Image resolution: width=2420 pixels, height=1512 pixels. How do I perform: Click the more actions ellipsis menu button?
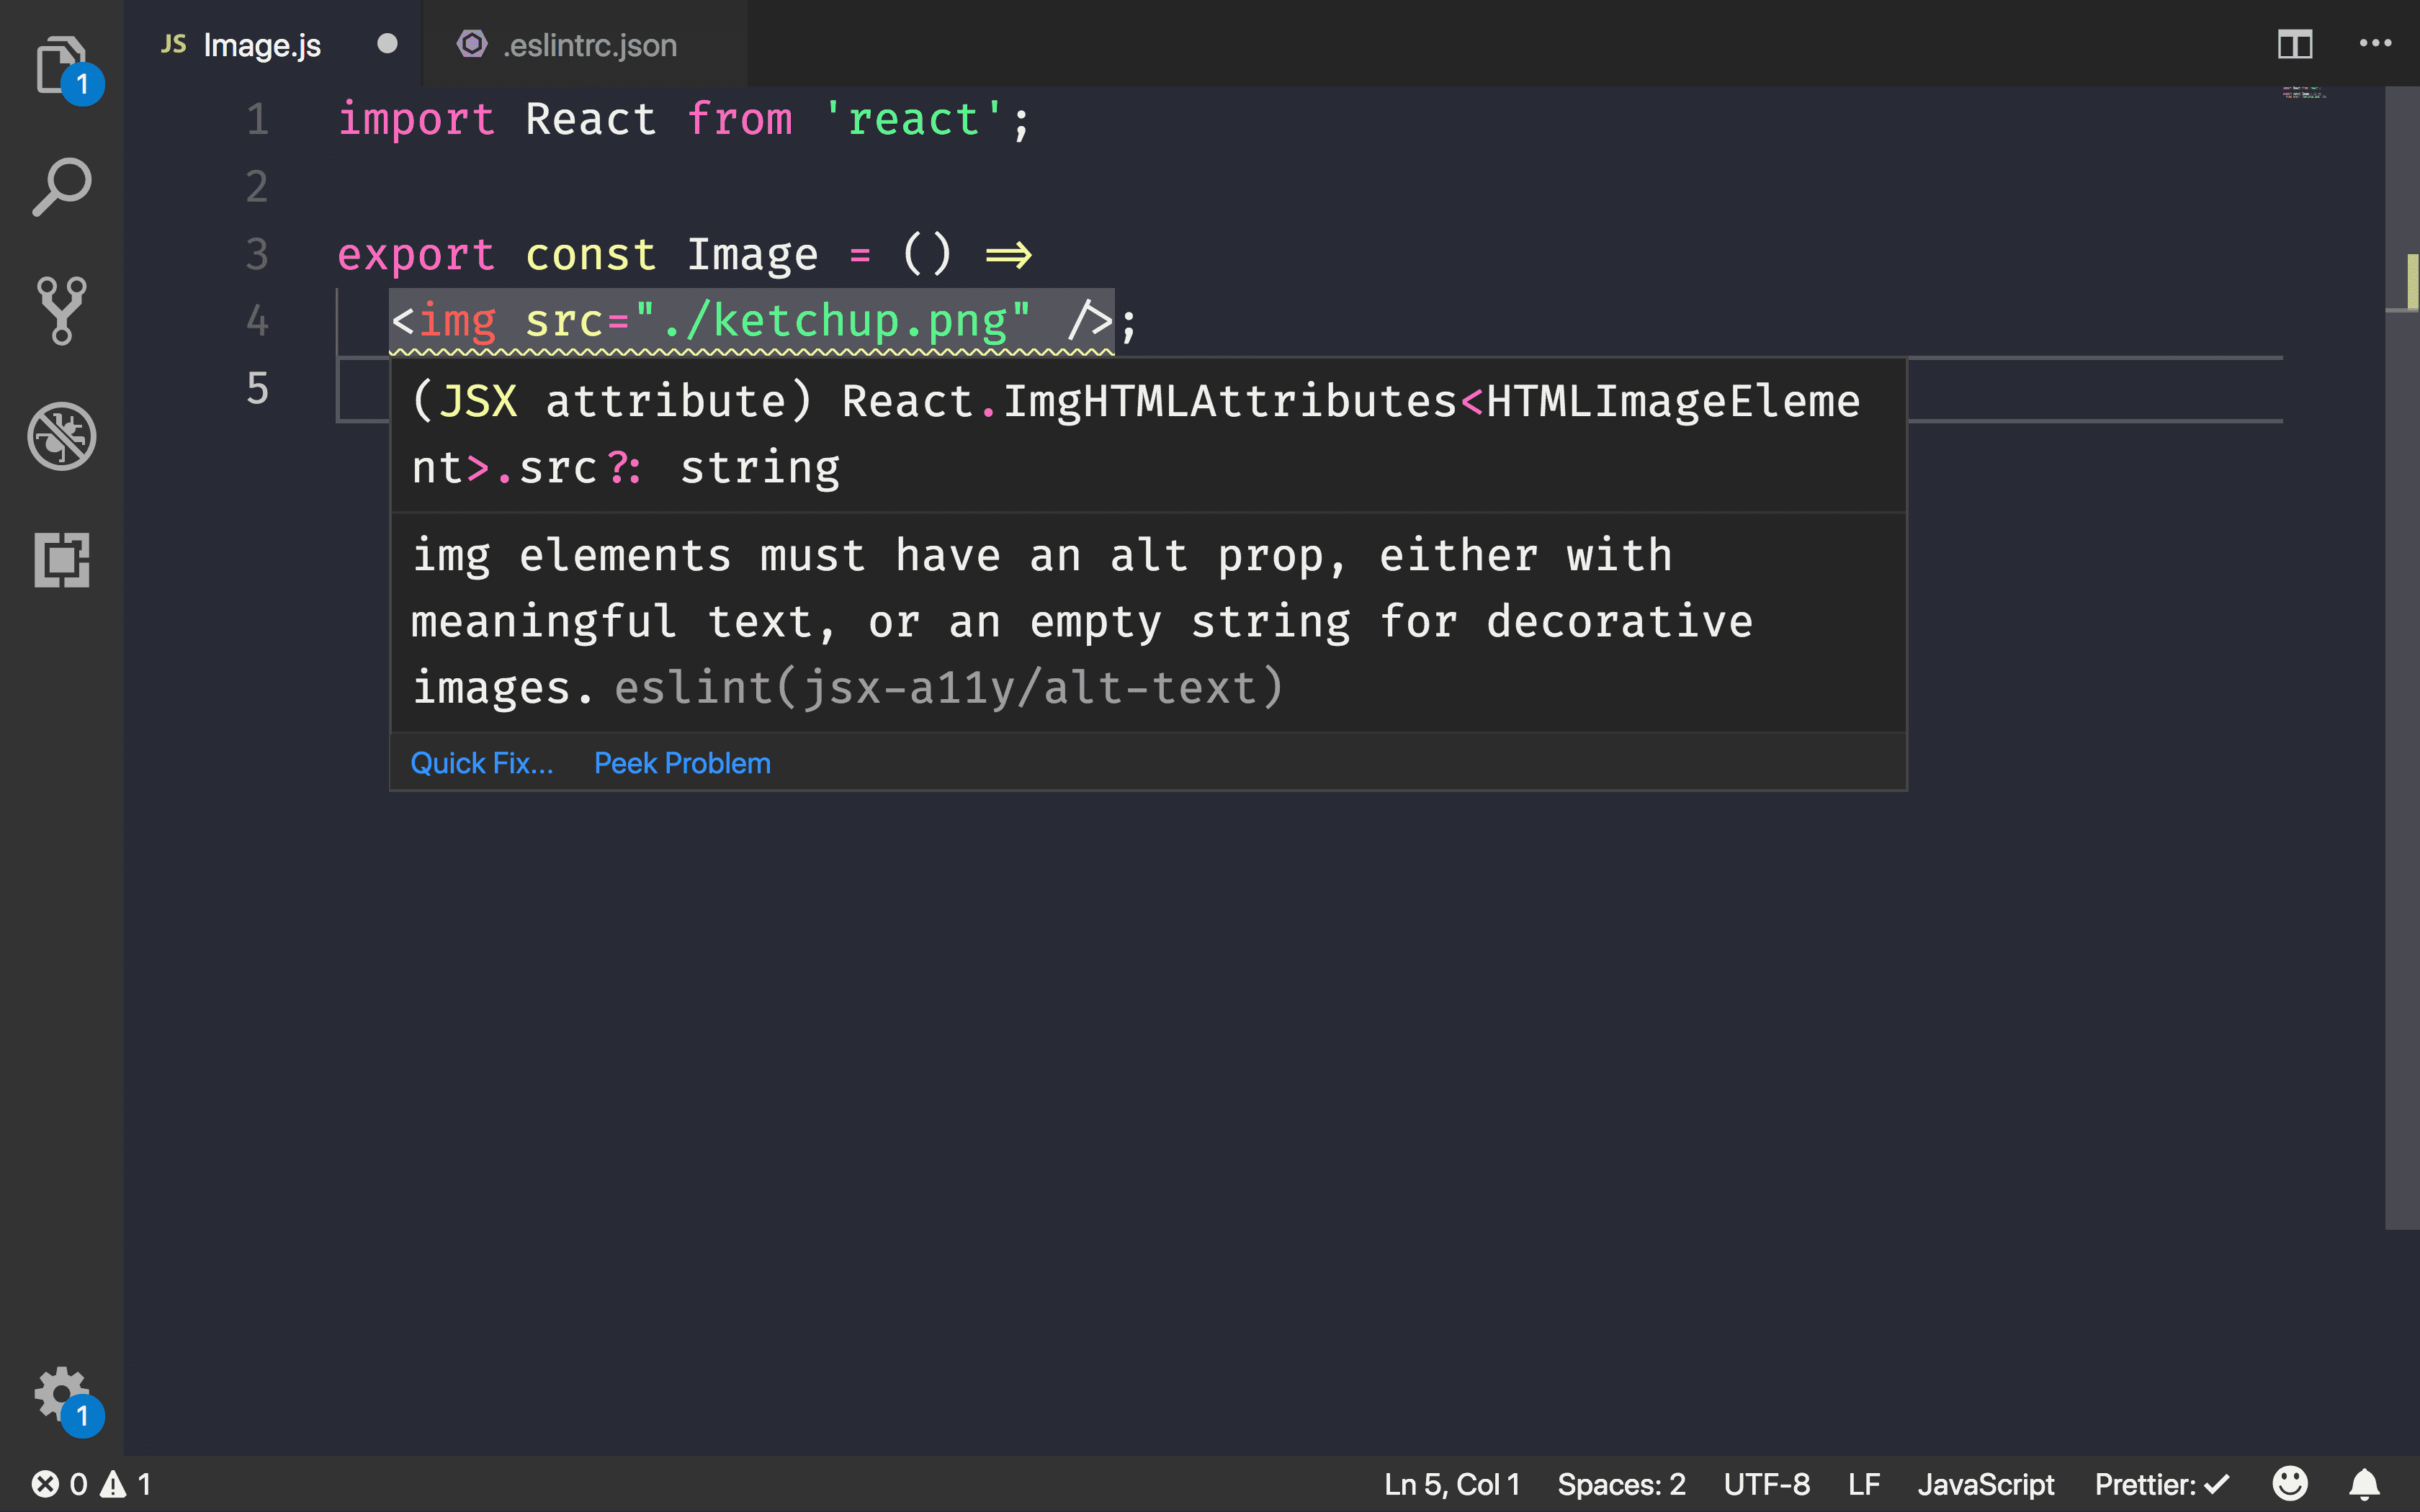[x=2377, y=43]
